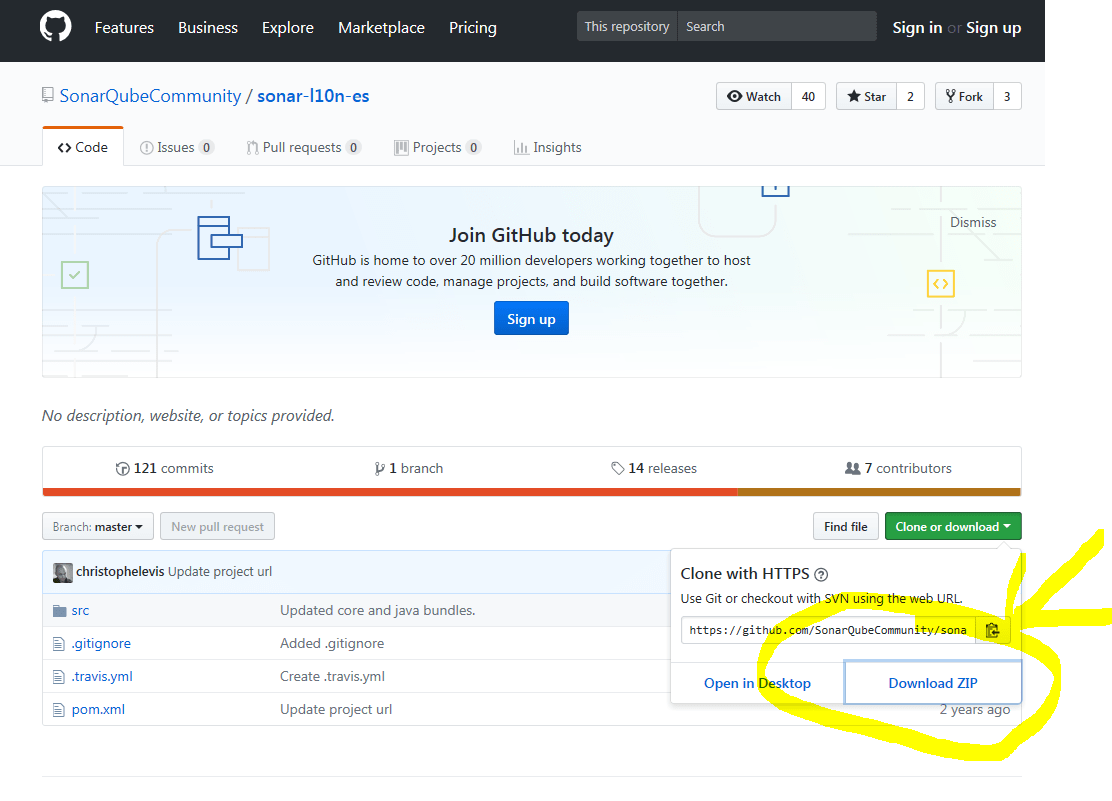1112x801 pixels.
Task: Copy the clone URL with the clipboard icon
Action: 993,630
